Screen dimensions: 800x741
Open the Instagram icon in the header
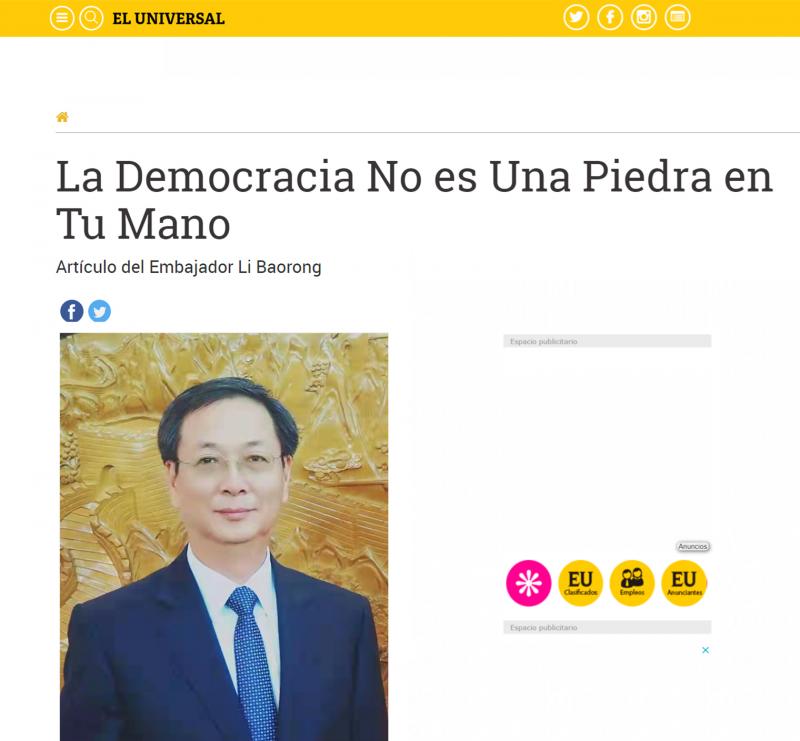[x=644, y=17]
